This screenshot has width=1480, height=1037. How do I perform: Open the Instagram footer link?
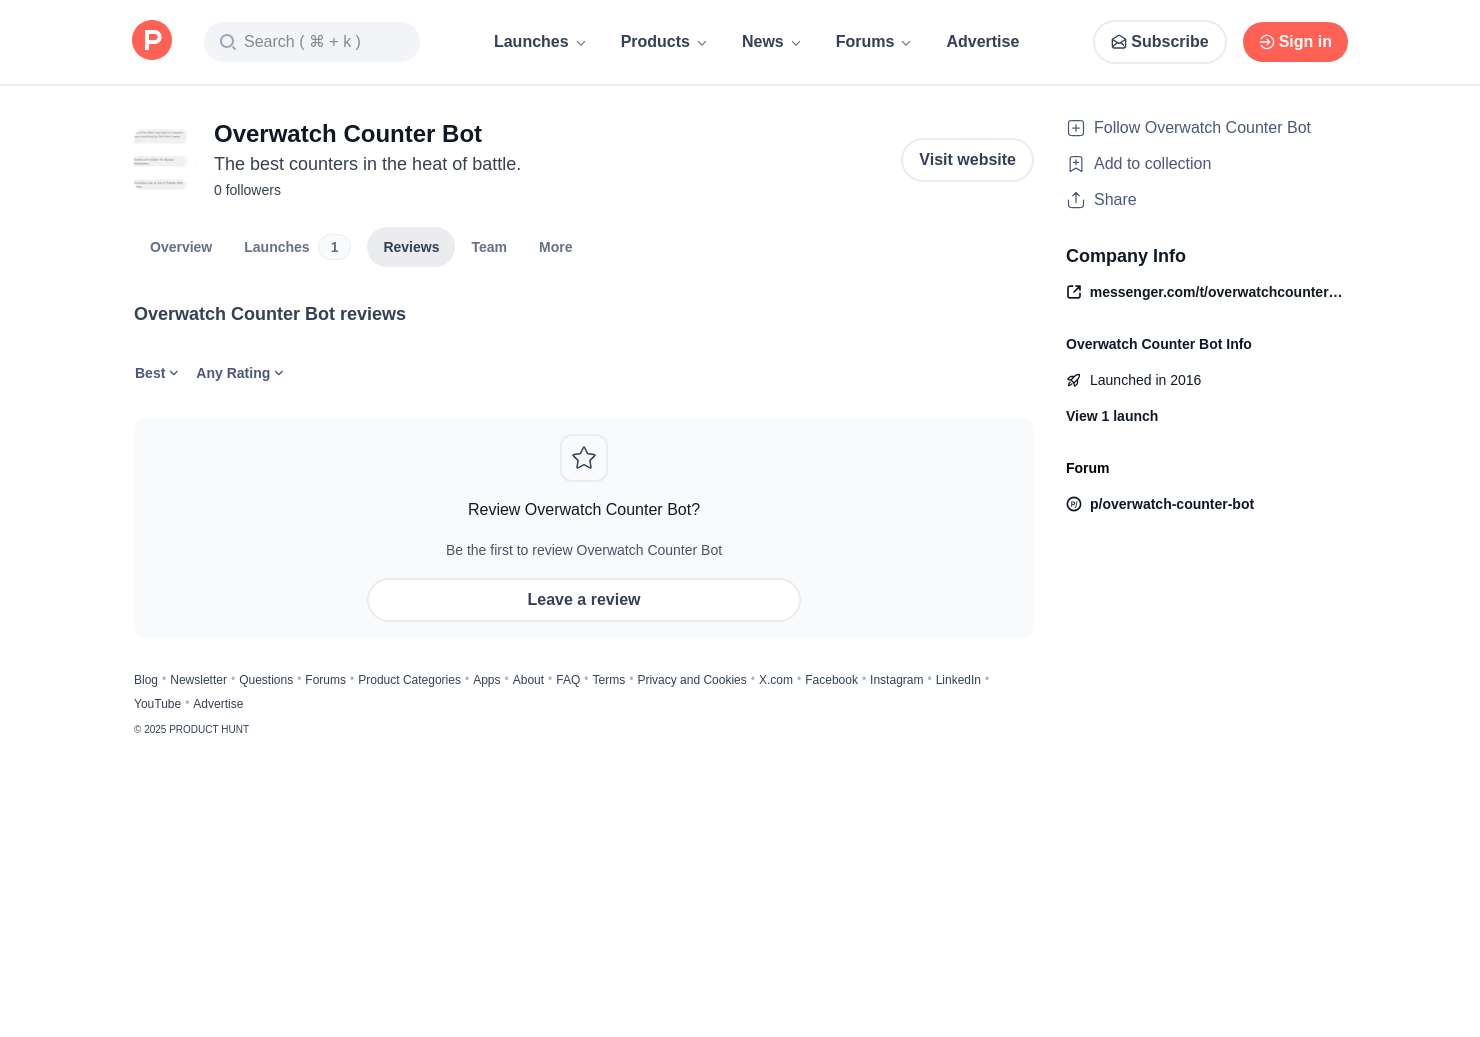tap(897, 680)
